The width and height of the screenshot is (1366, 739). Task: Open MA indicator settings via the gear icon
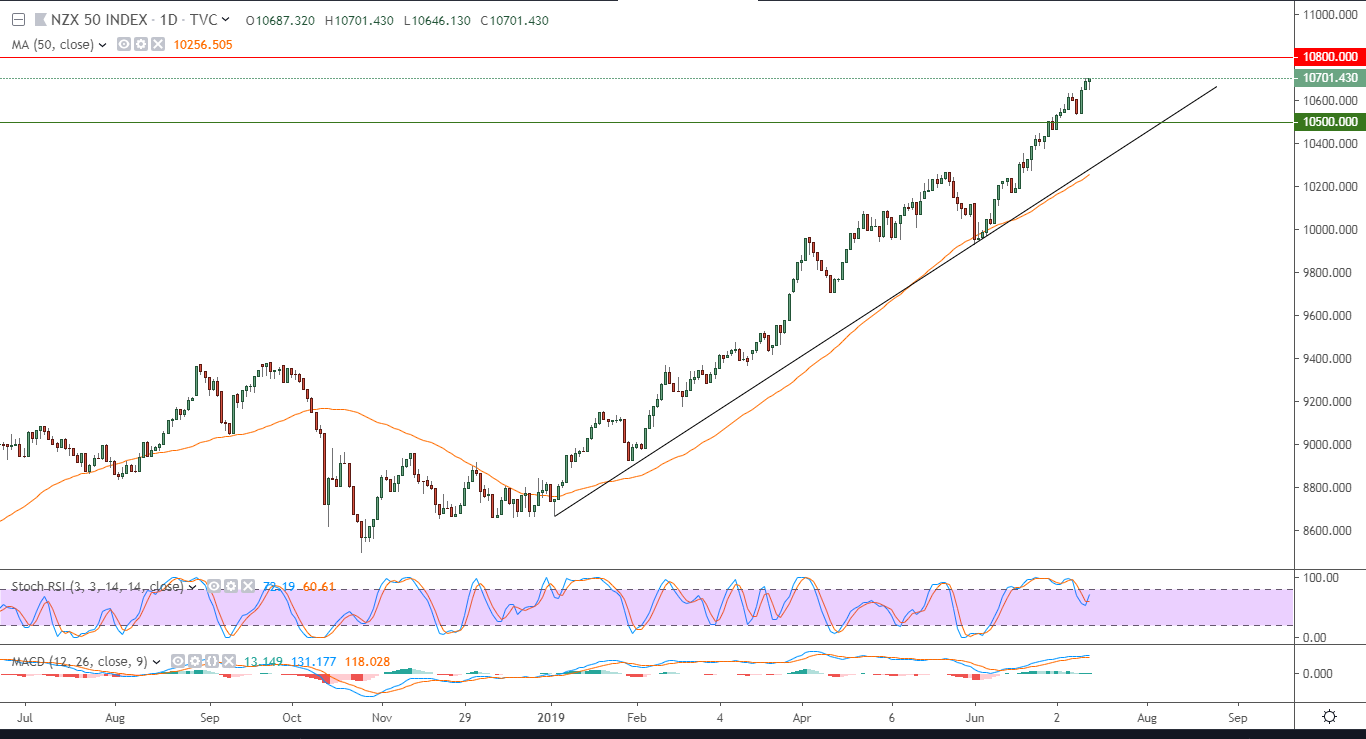(141, 44)
